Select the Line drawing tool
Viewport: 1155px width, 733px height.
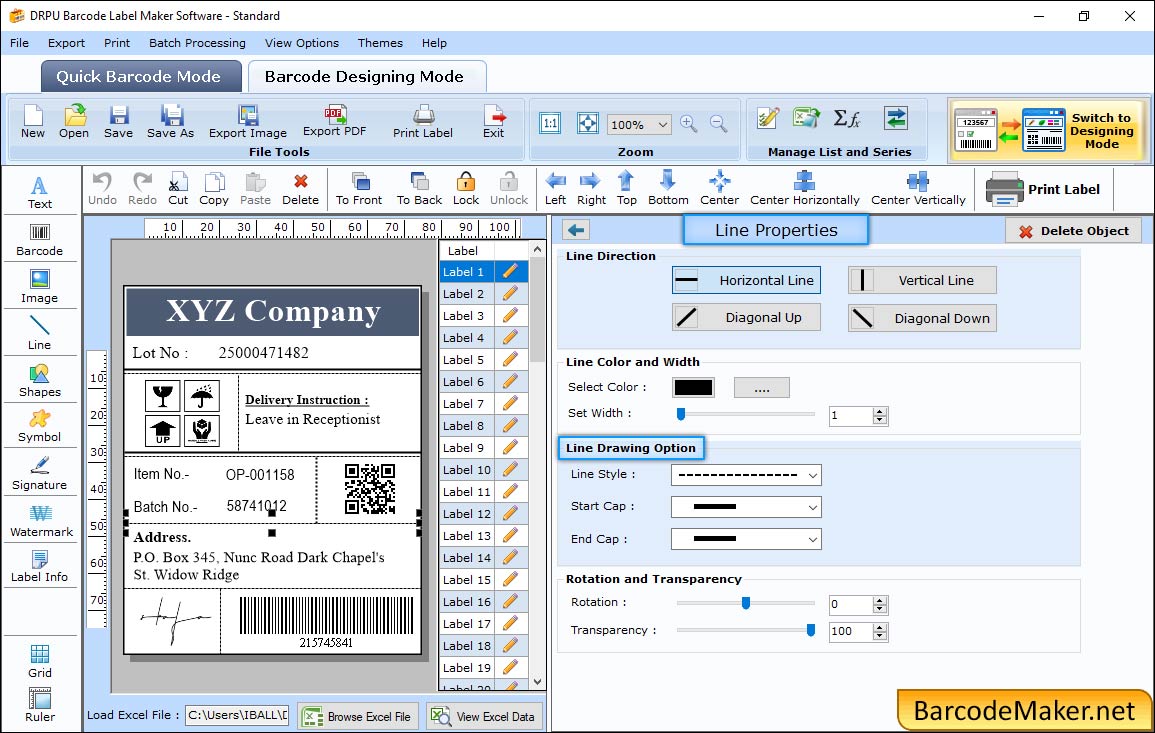pos(40,334)
